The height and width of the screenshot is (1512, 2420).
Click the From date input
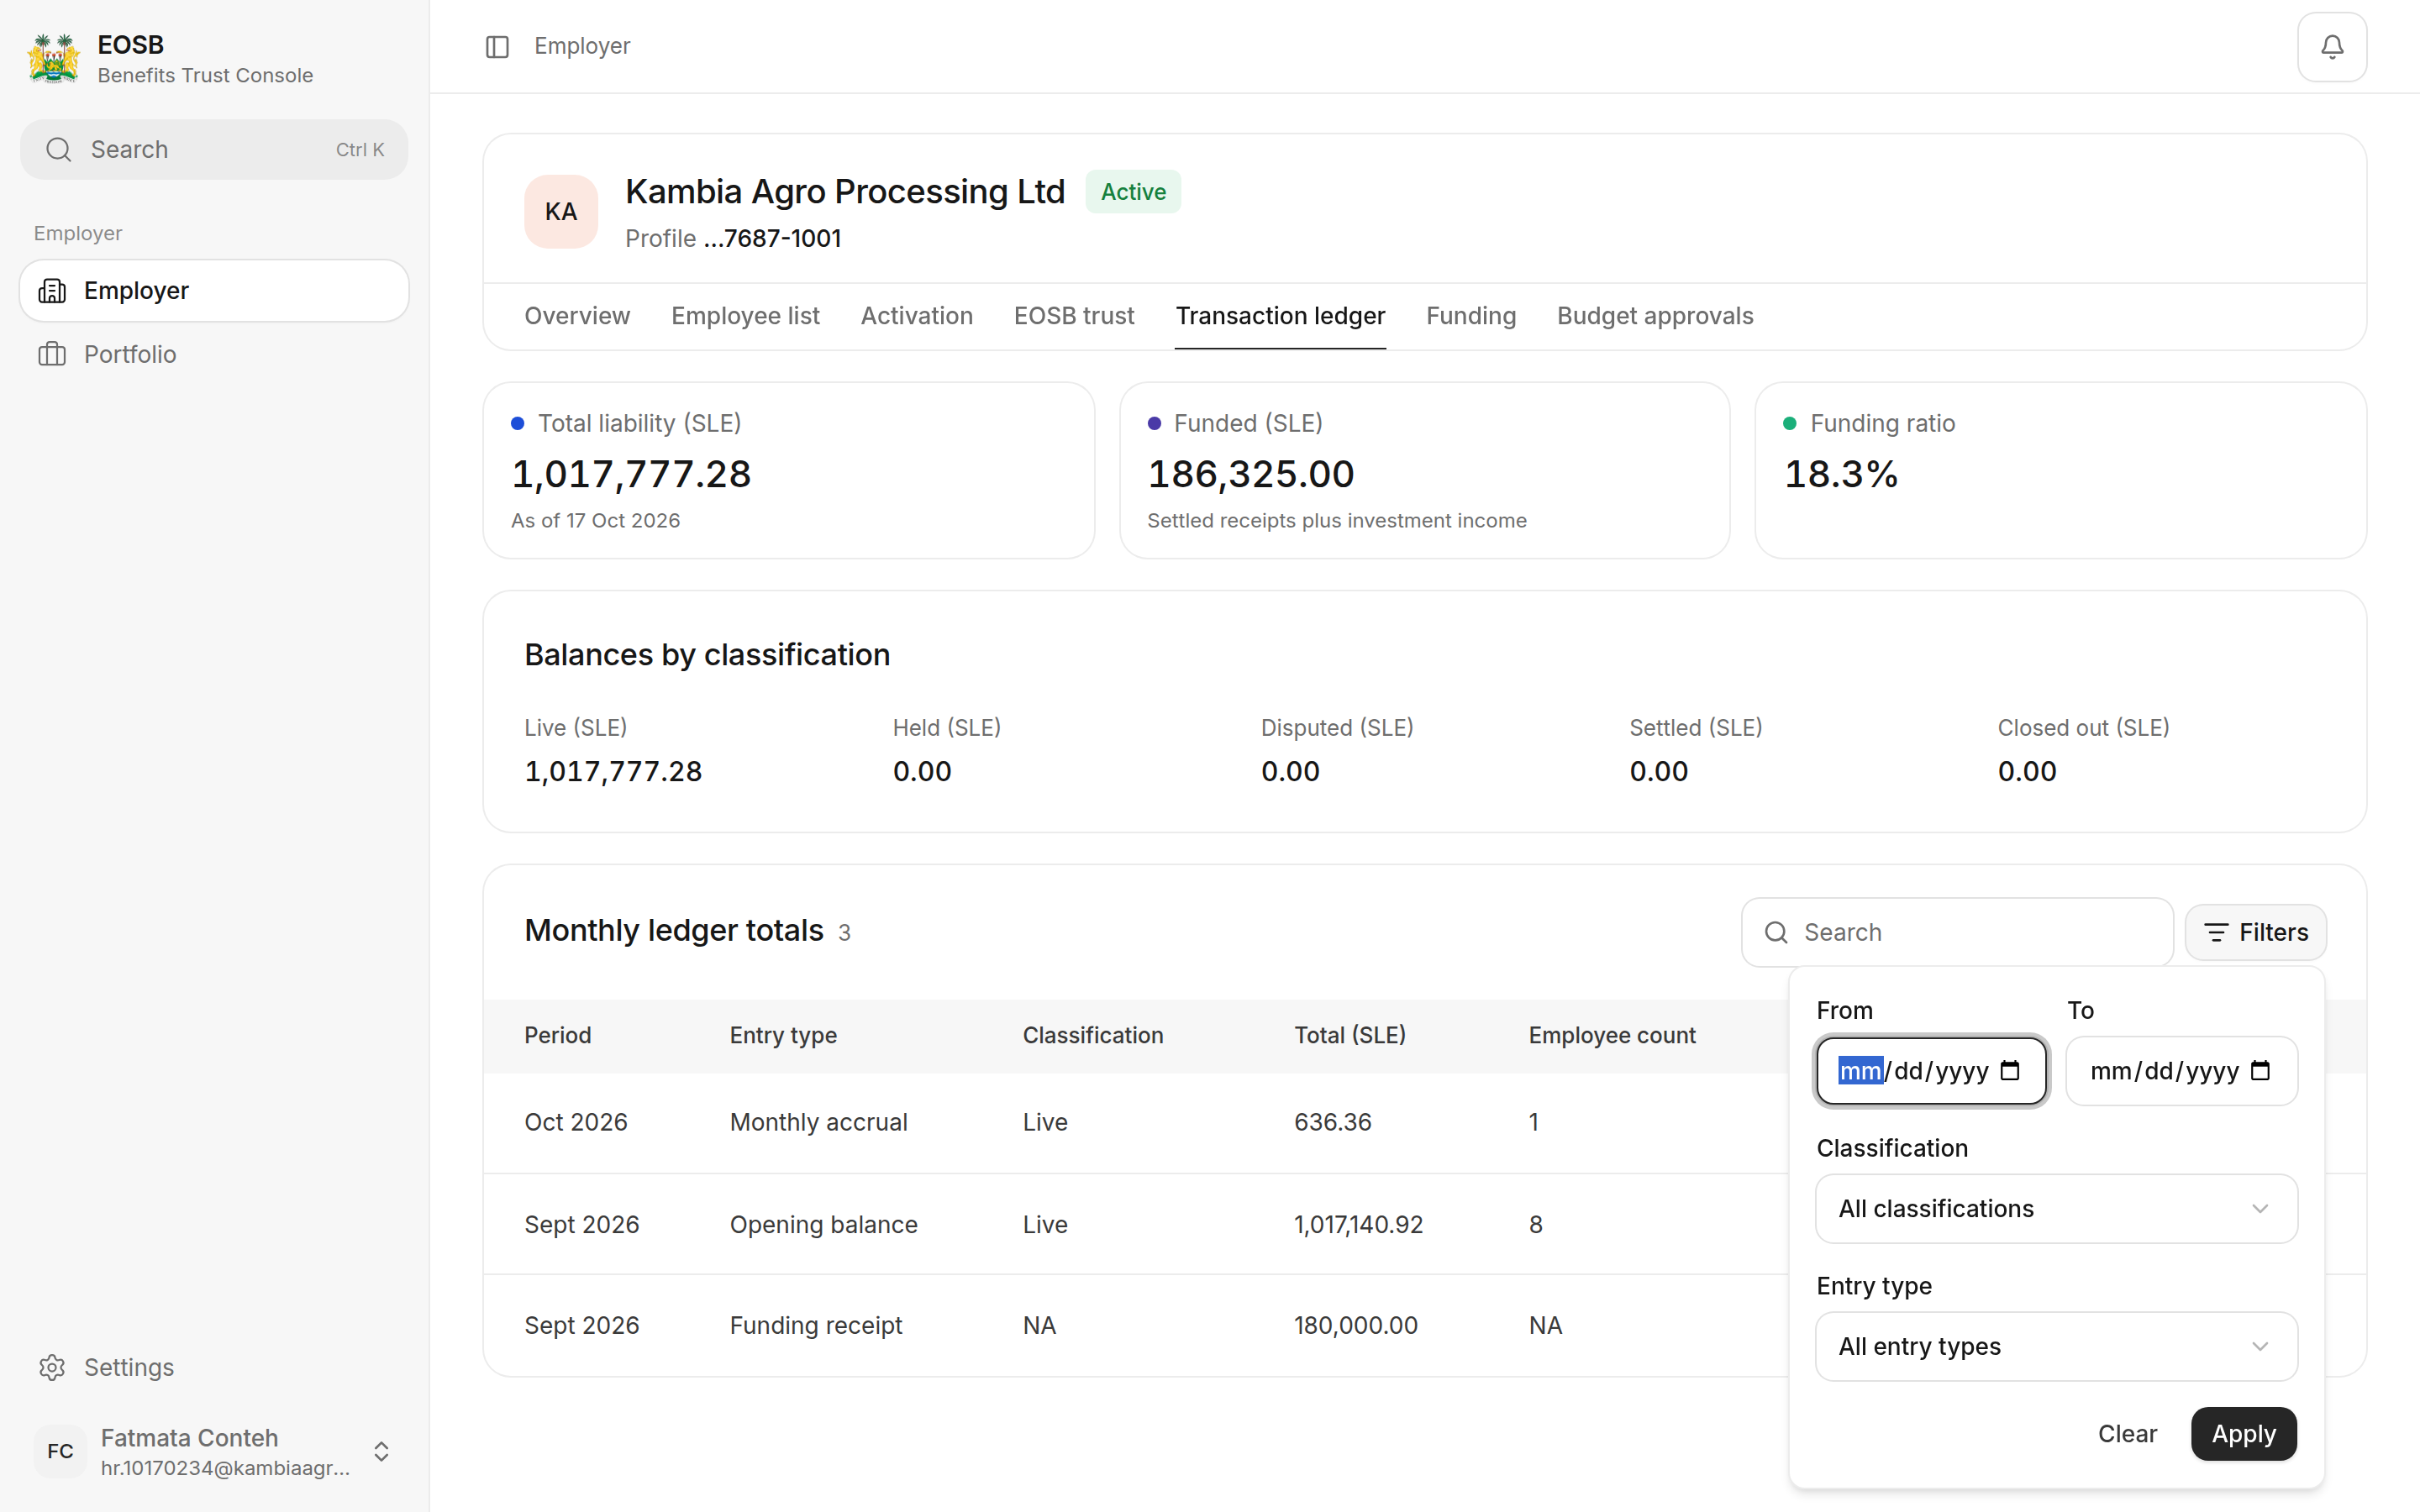point(1930,1070)
